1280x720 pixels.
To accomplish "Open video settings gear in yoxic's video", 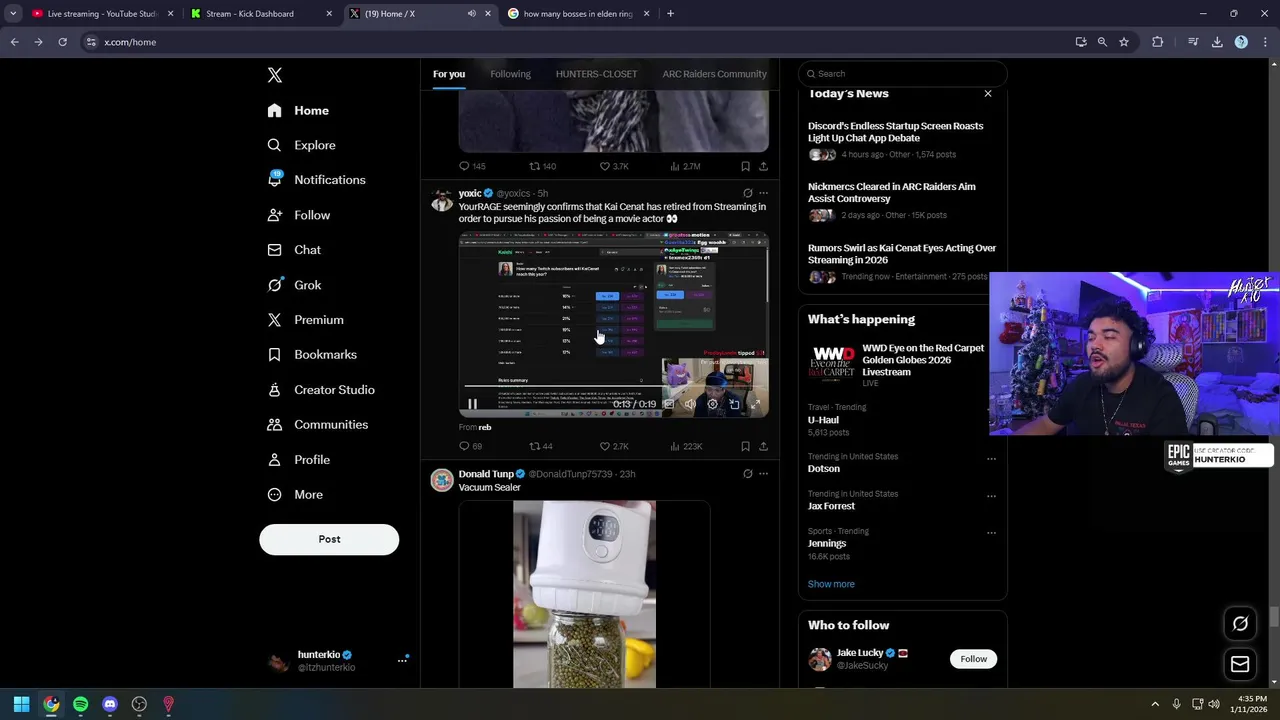I will 712,404.
